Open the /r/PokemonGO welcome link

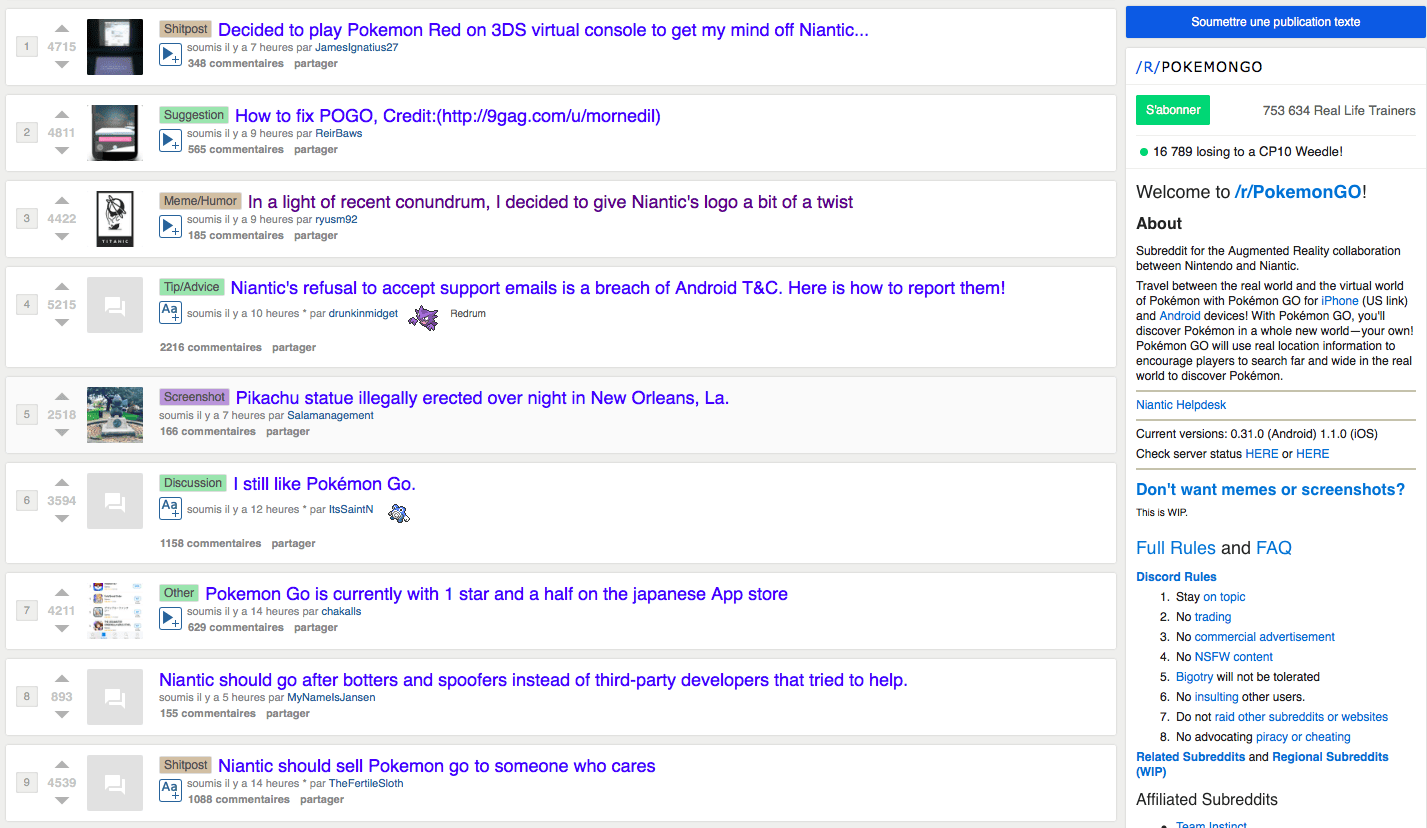point(1298,192)
